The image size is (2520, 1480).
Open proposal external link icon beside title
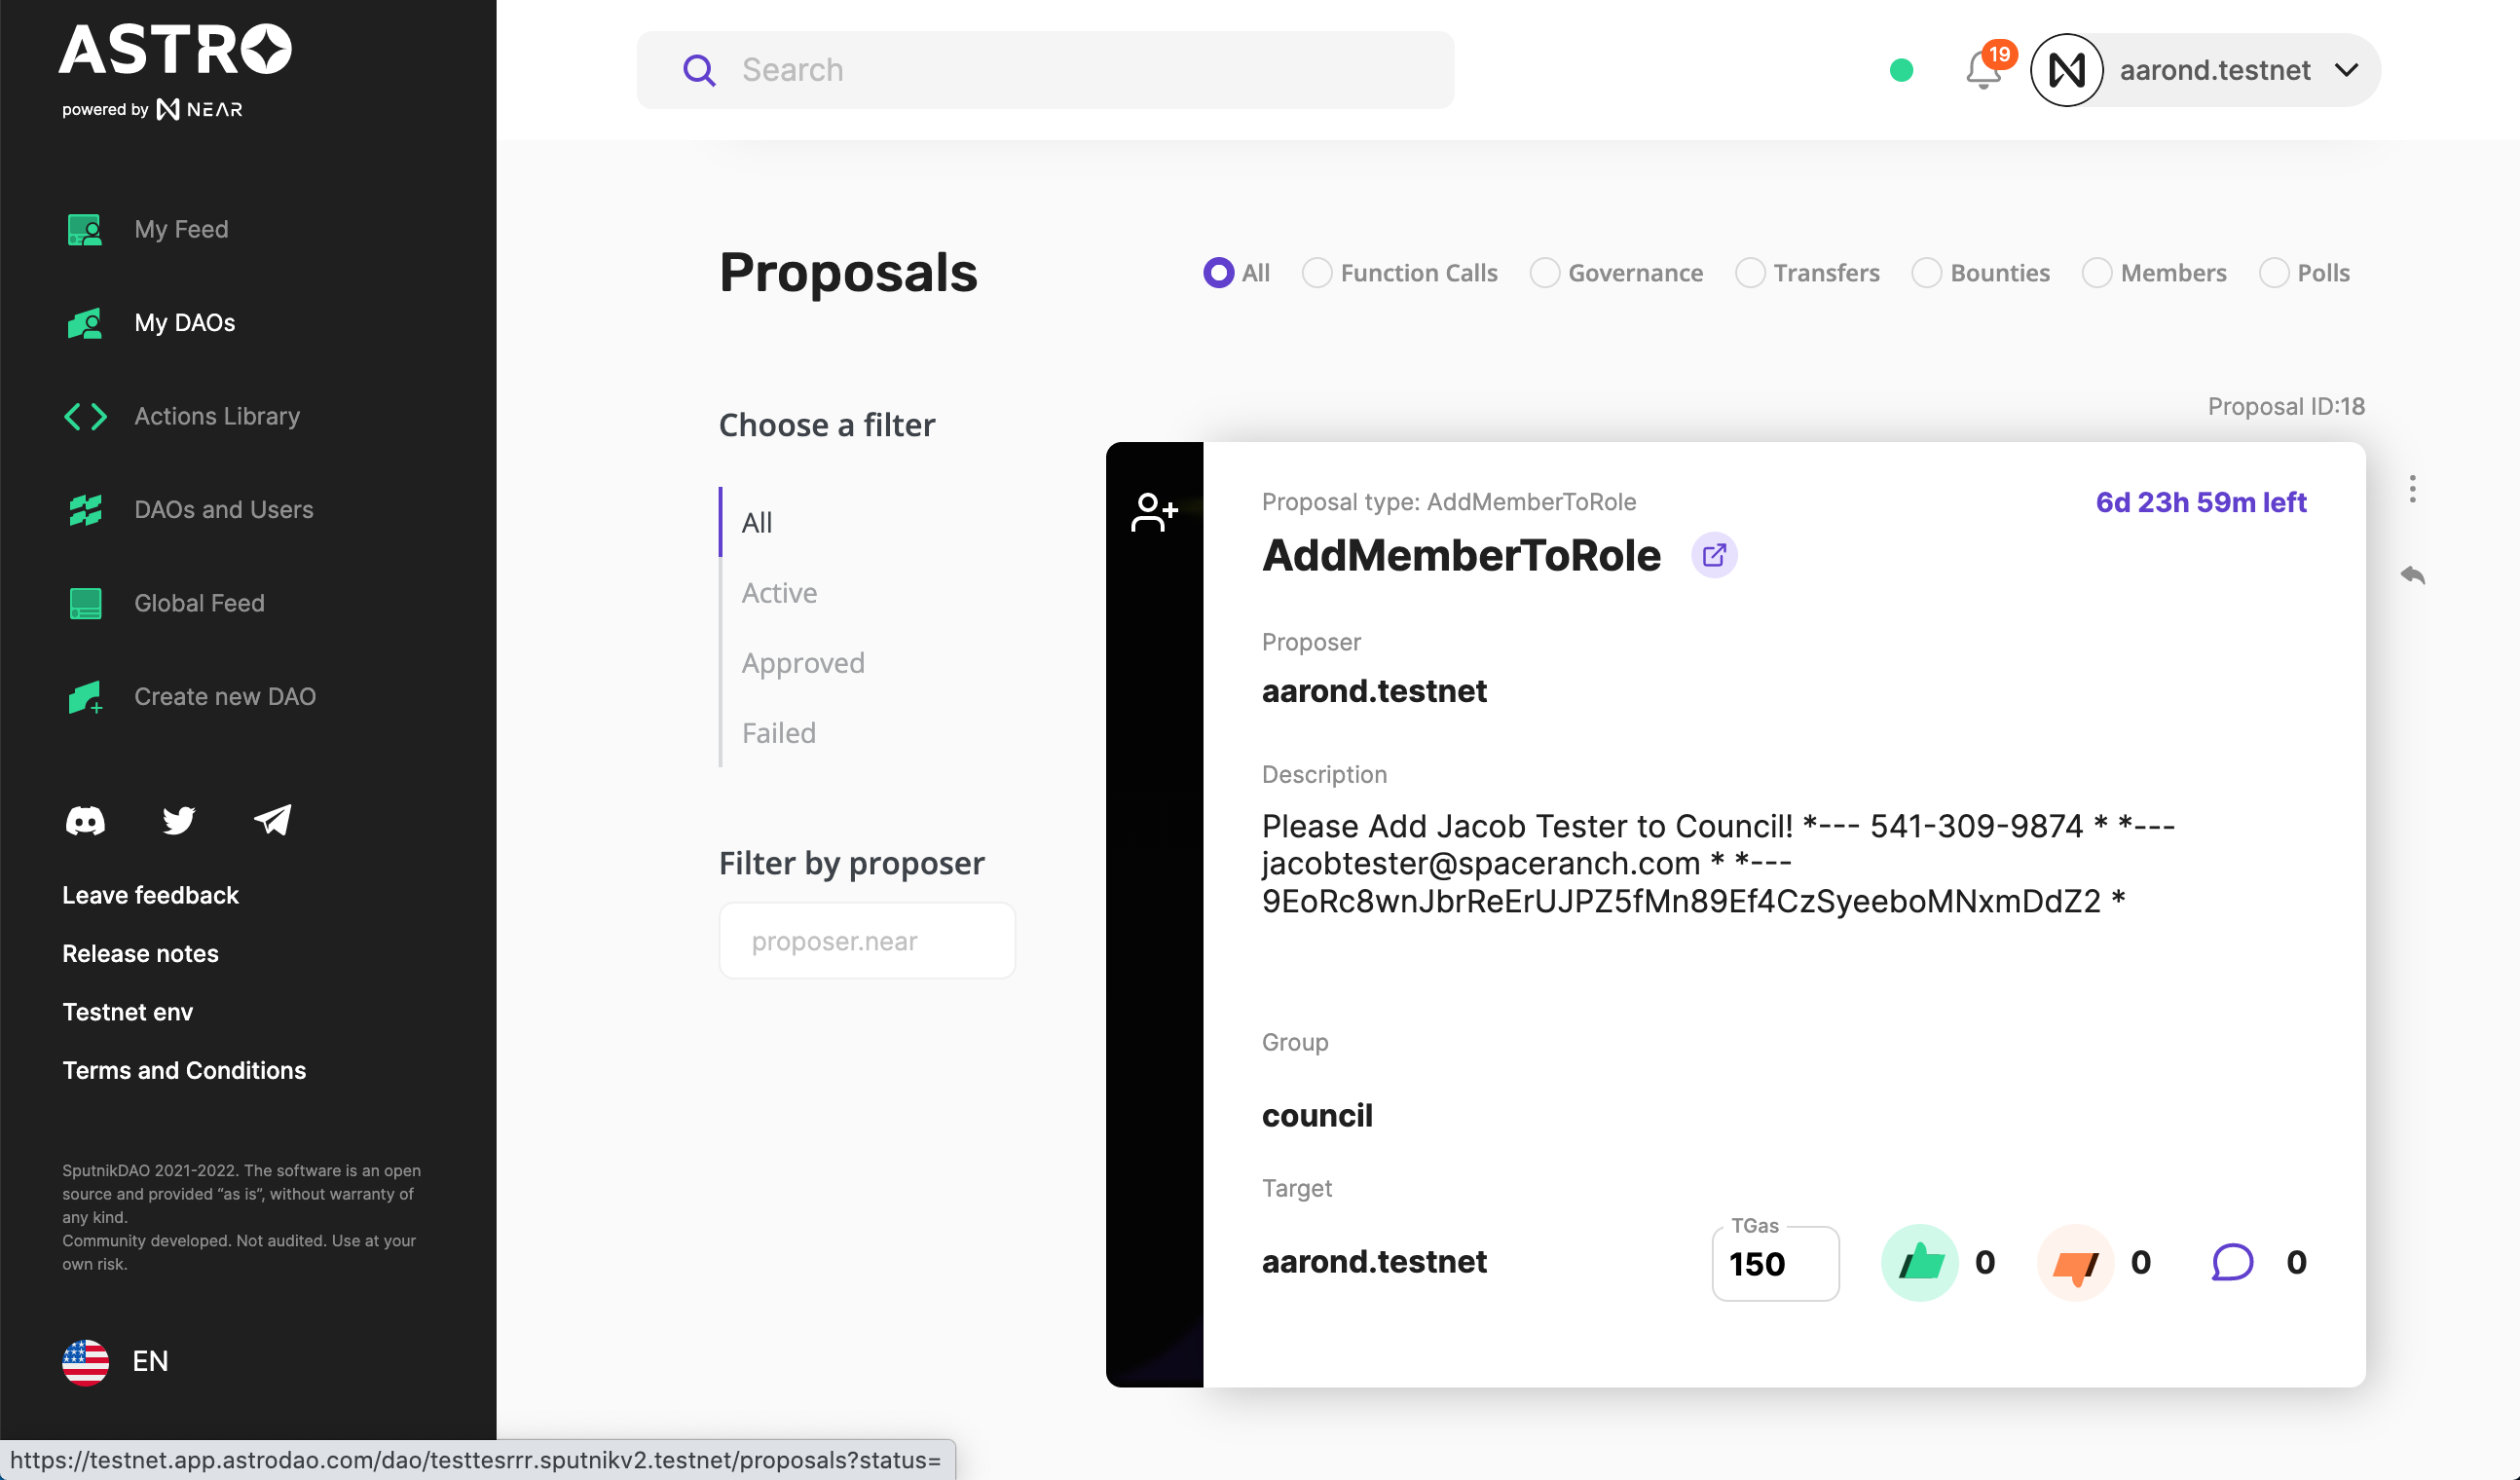[1714, 555]
